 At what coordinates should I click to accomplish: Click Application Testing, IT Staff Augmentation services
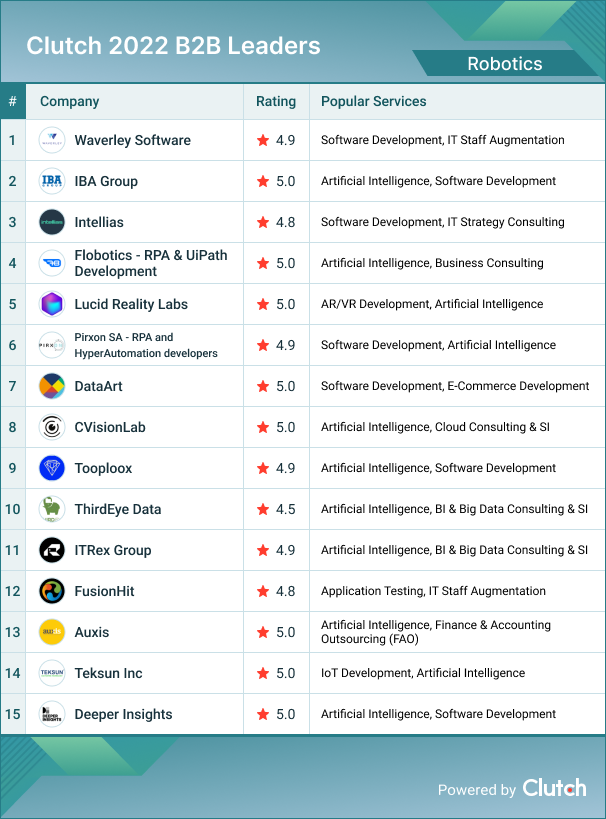[433, 591]
